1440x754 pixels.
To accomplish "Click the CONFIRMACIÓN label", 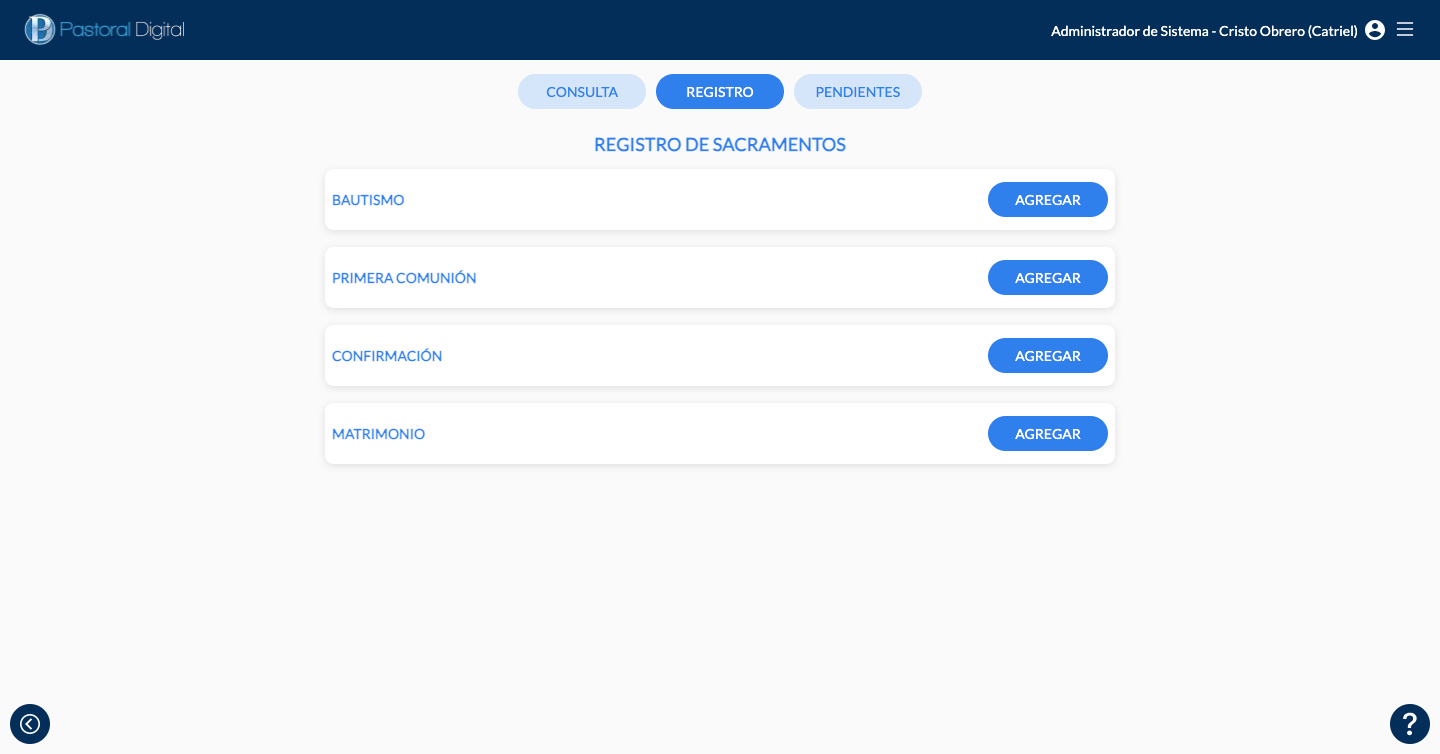I will (x=387, y=356).
